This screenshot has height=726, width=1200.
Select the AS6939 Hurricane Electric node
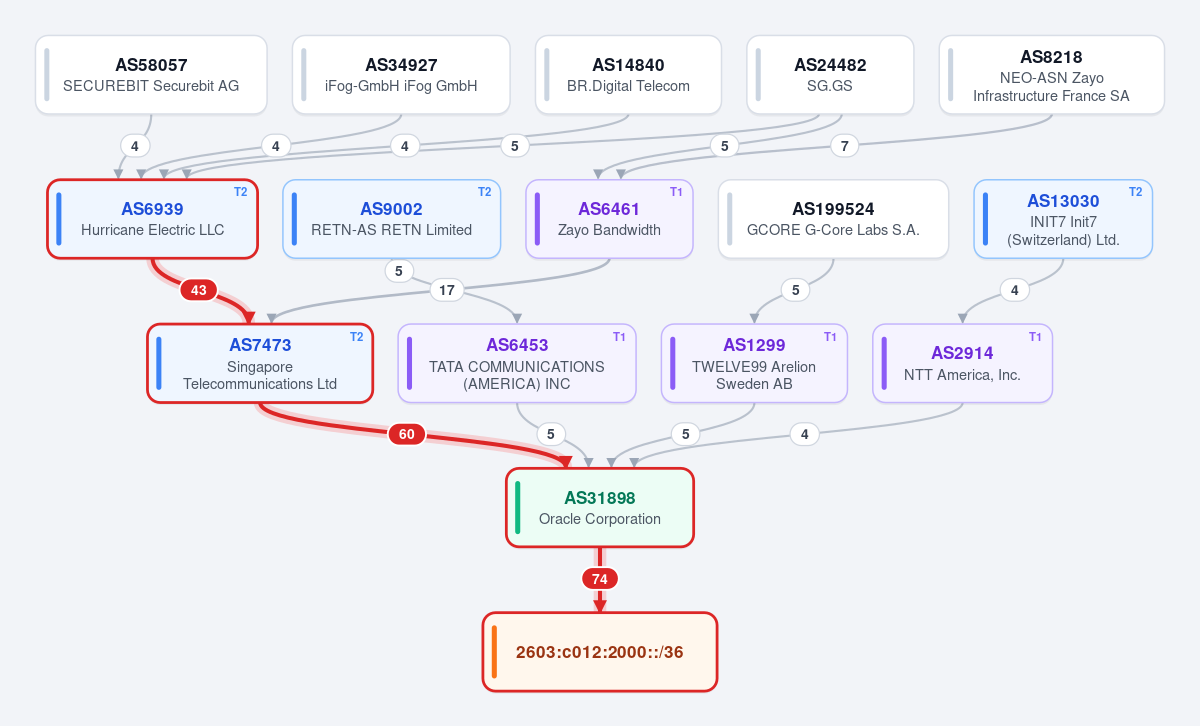(x=153, y=219)
